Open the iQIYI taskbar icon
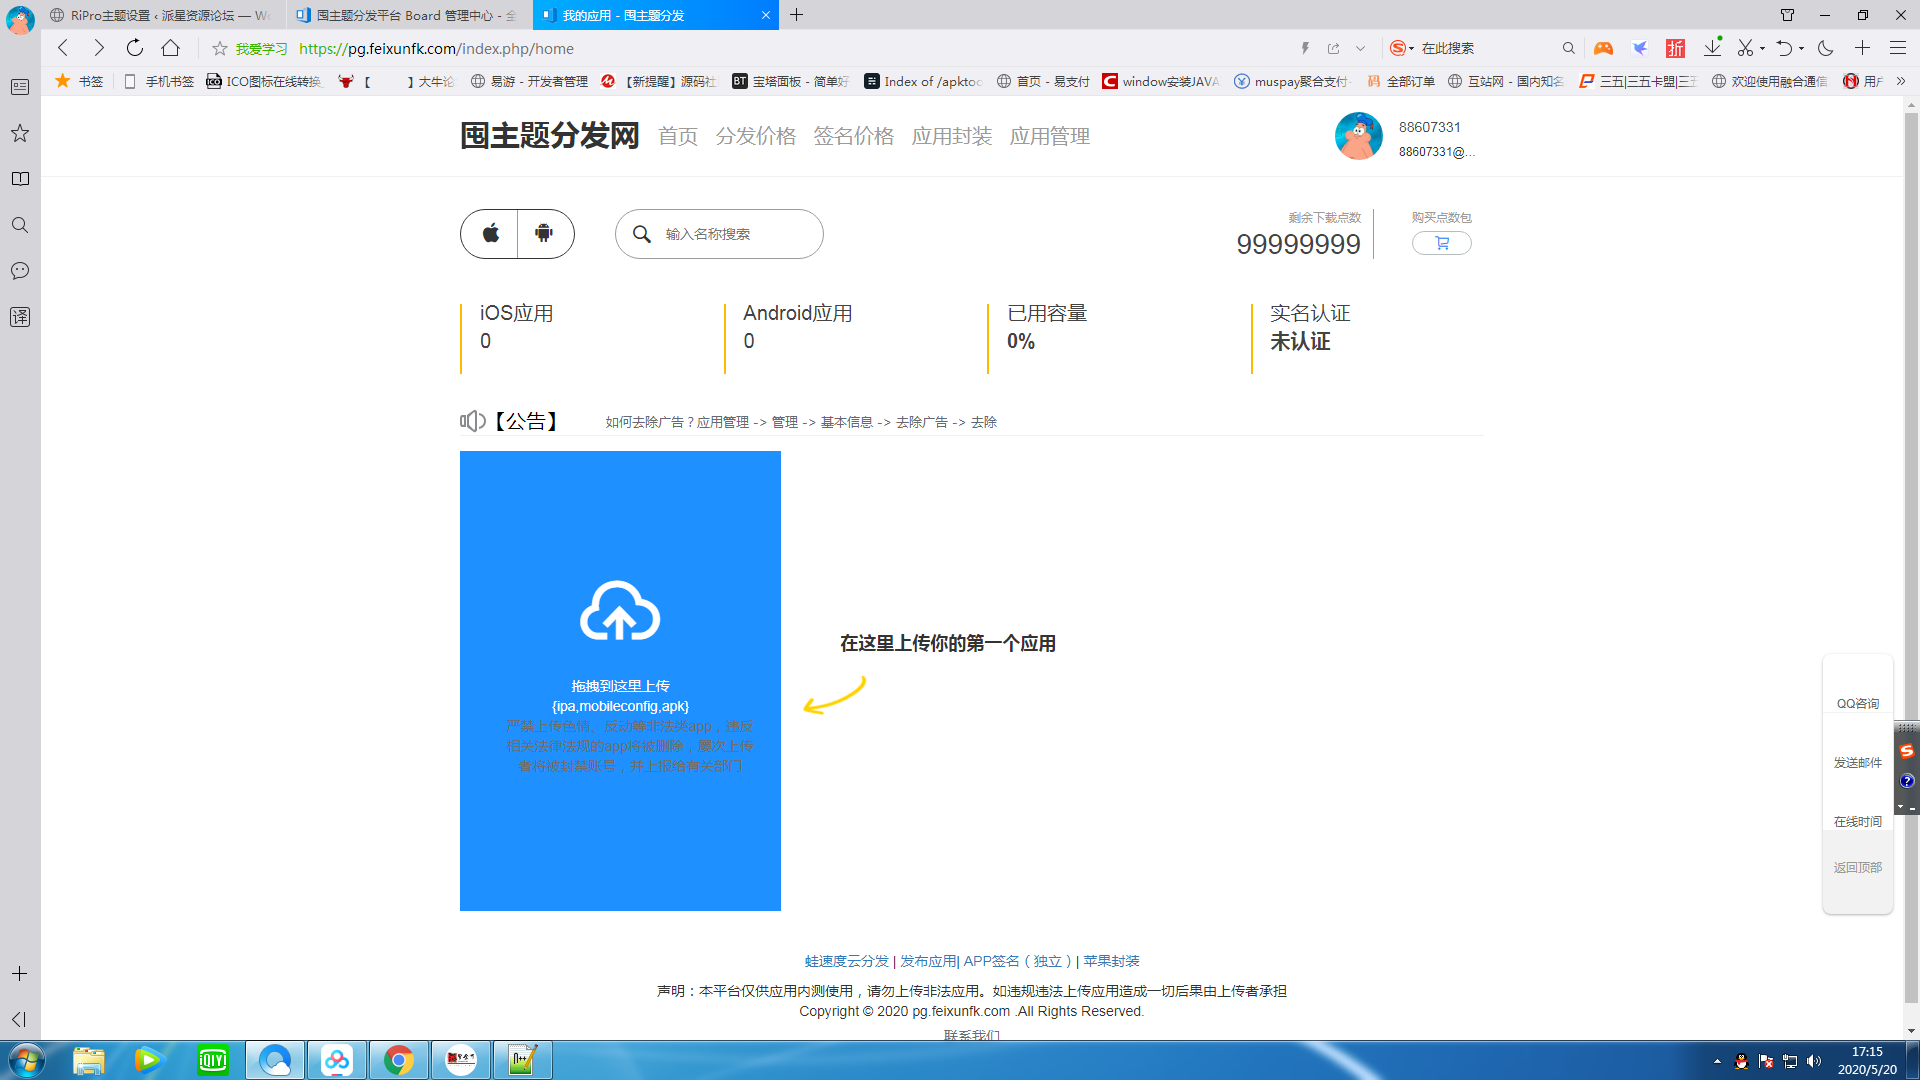This screenshot has height=1080, width=1920. 213,1060
